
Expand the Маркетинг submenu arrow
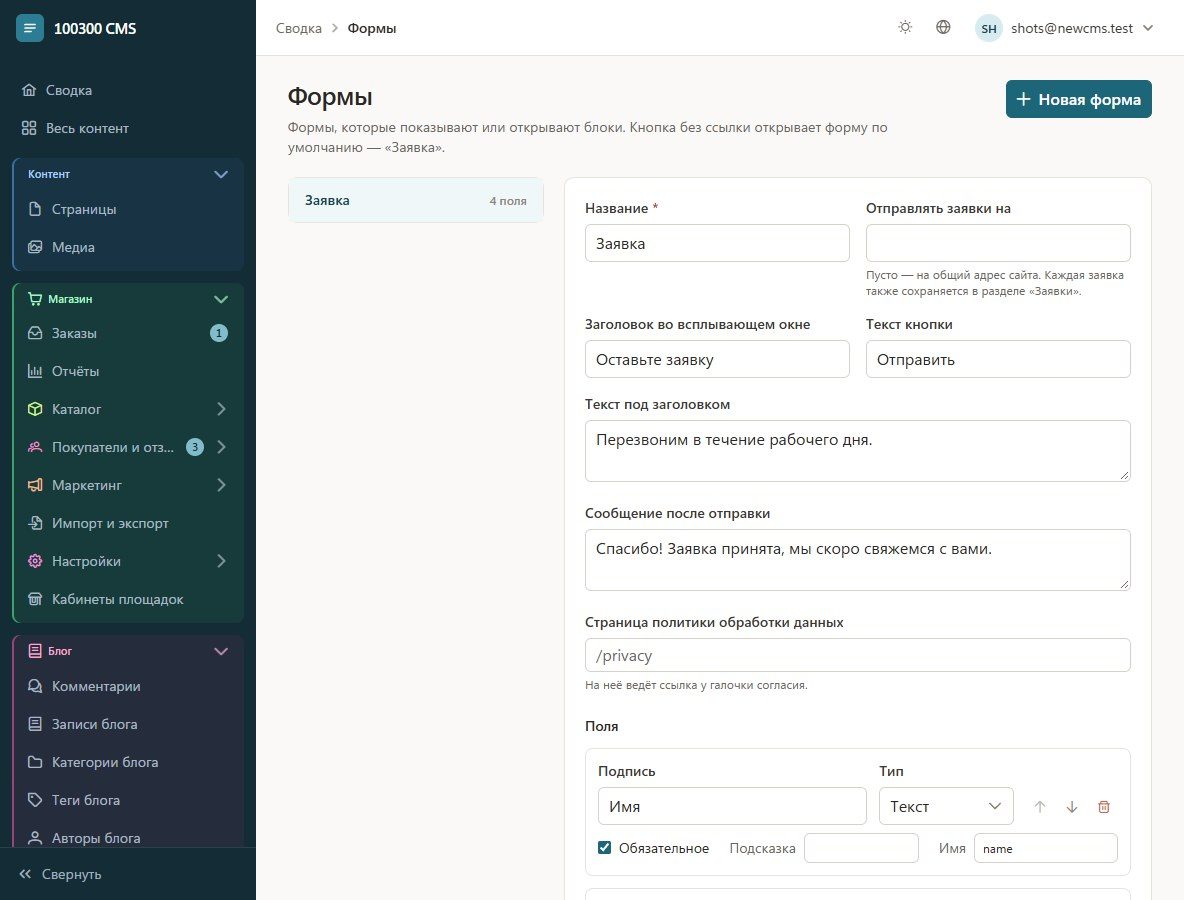click(221, 485)
